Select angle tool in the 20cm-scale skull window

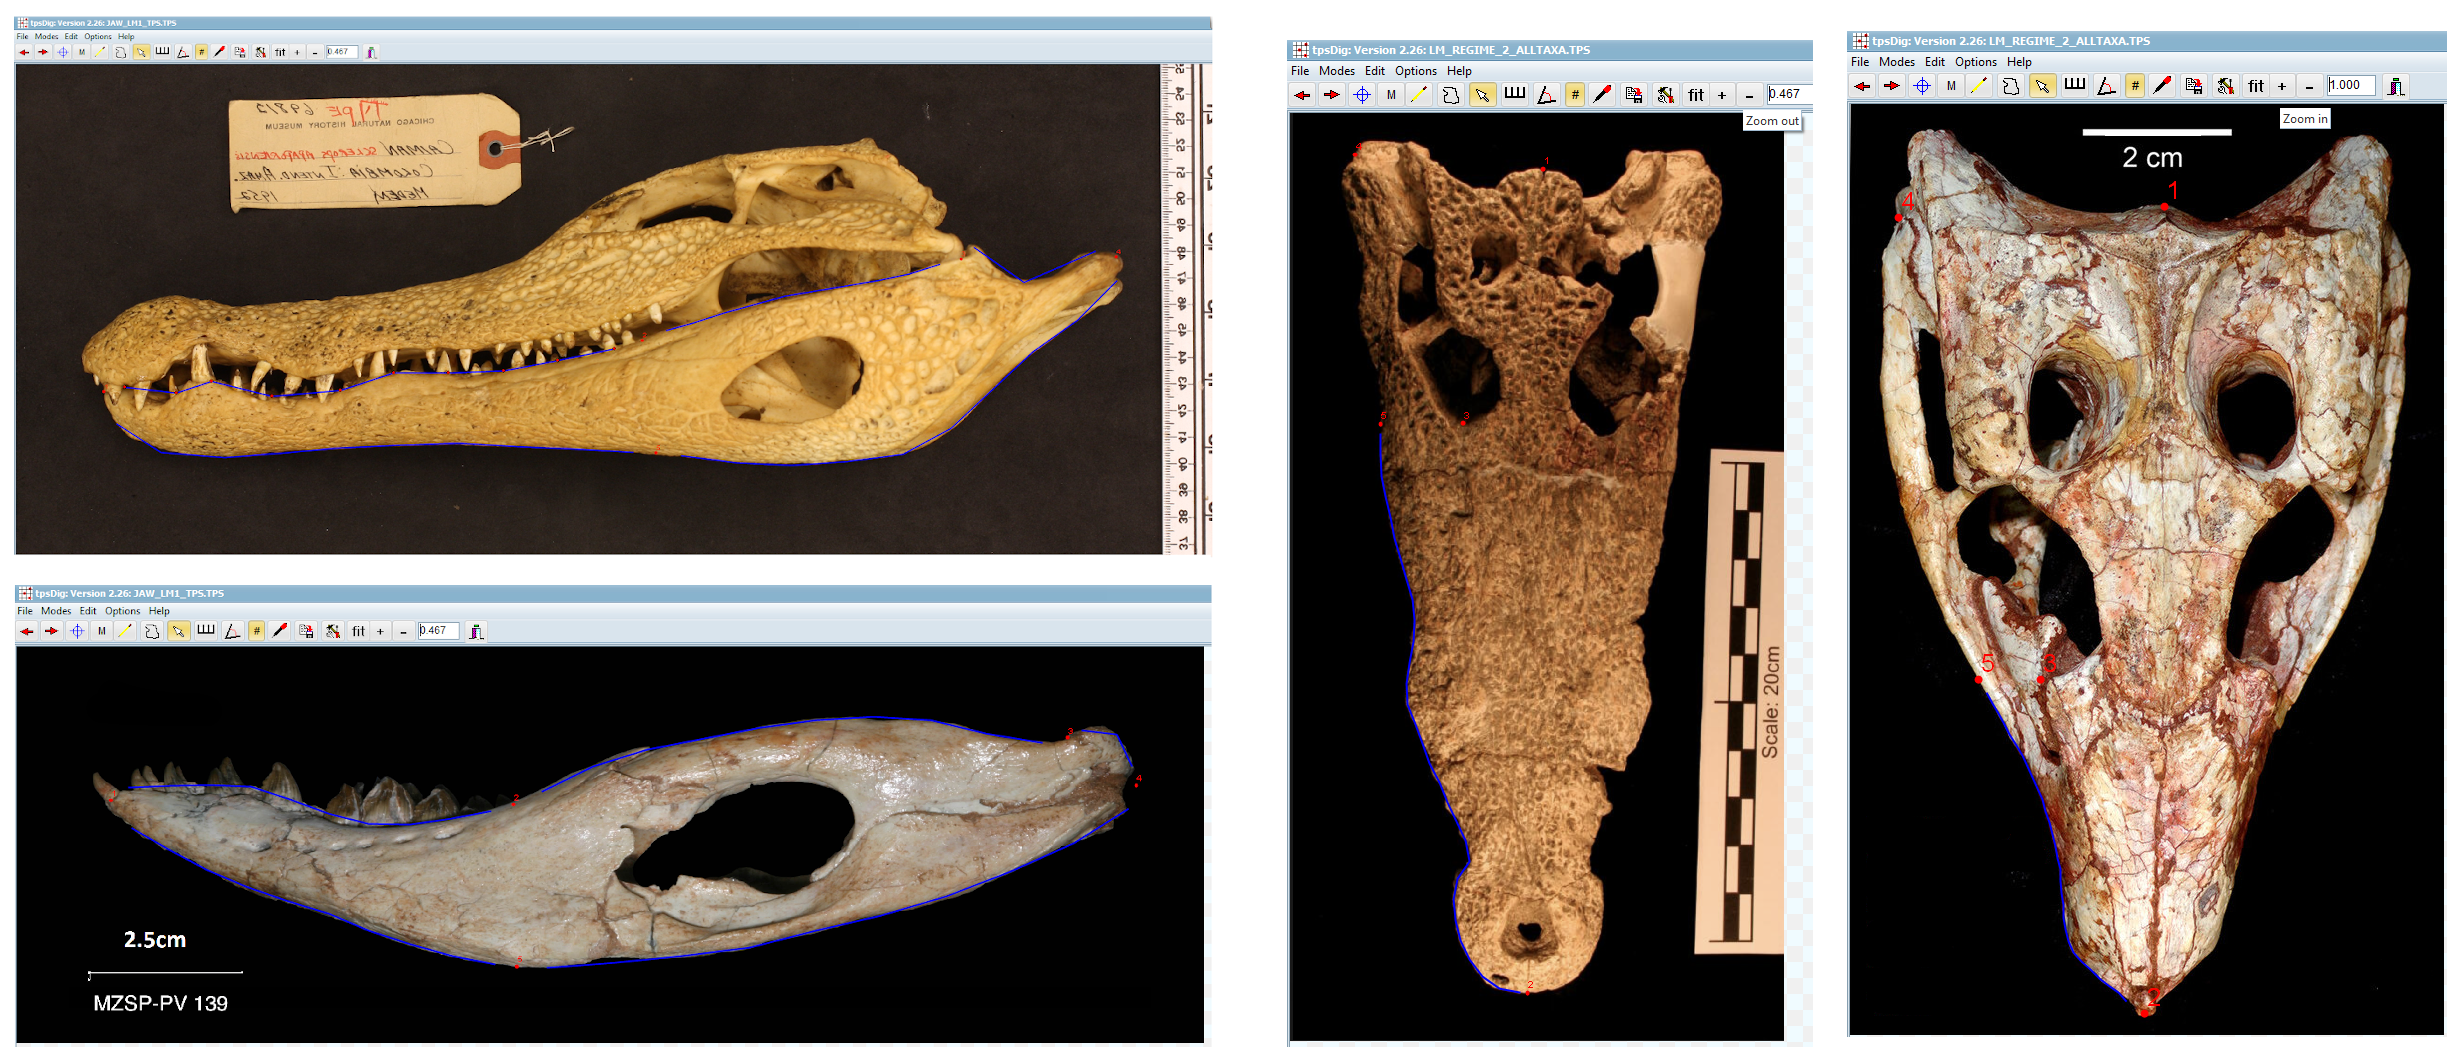click(1546, 95)
